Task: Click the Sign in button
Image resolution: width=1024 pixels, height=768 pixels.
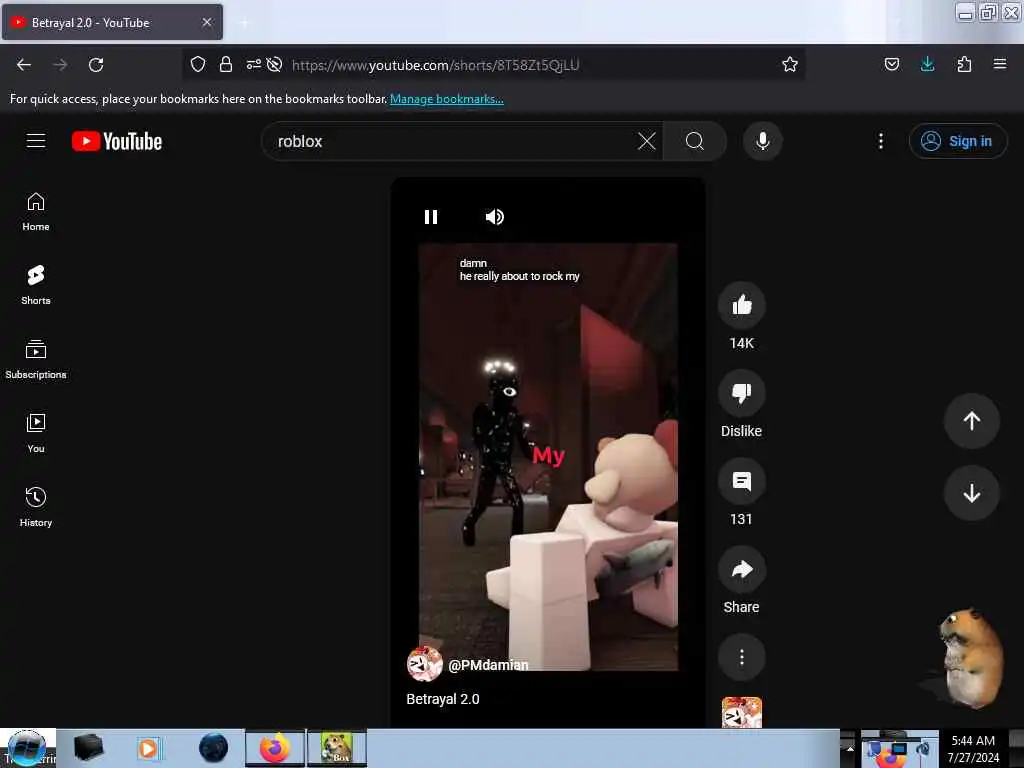Action: 957,141
